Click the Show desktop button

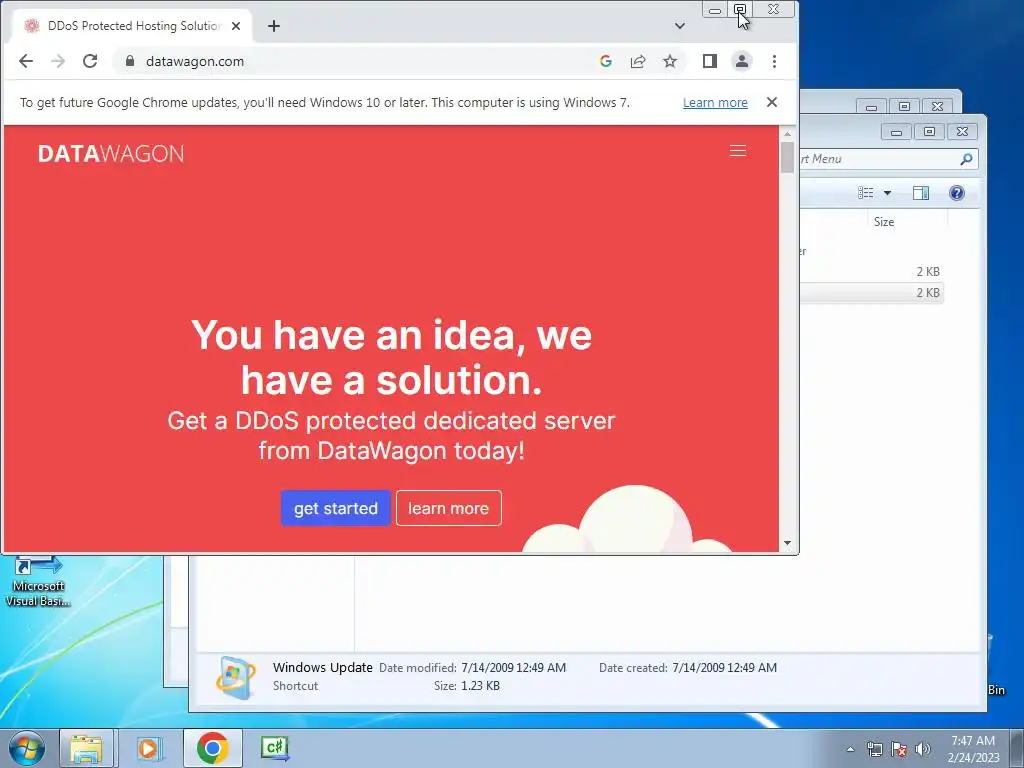tap(1017, 748)
